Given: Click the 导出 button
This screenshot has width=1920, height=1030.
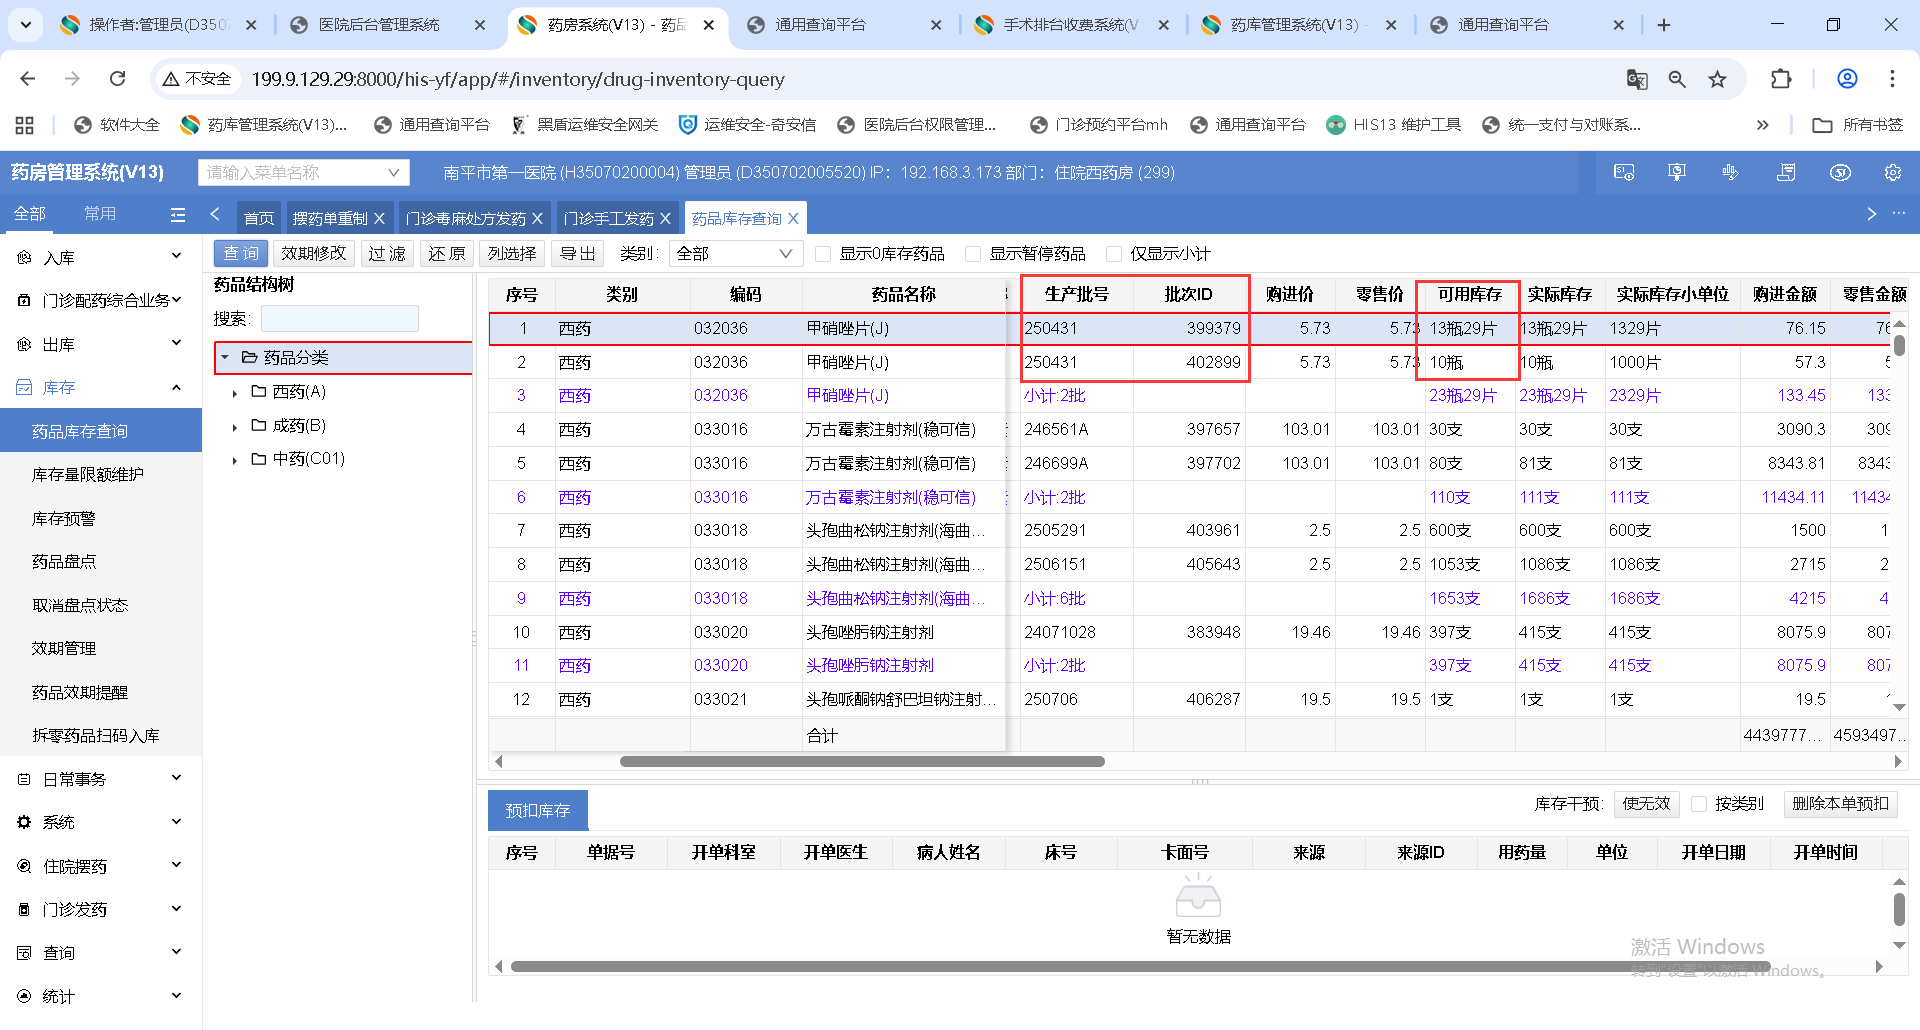Looking at the screenshot, I should click(x=577, y=254).
